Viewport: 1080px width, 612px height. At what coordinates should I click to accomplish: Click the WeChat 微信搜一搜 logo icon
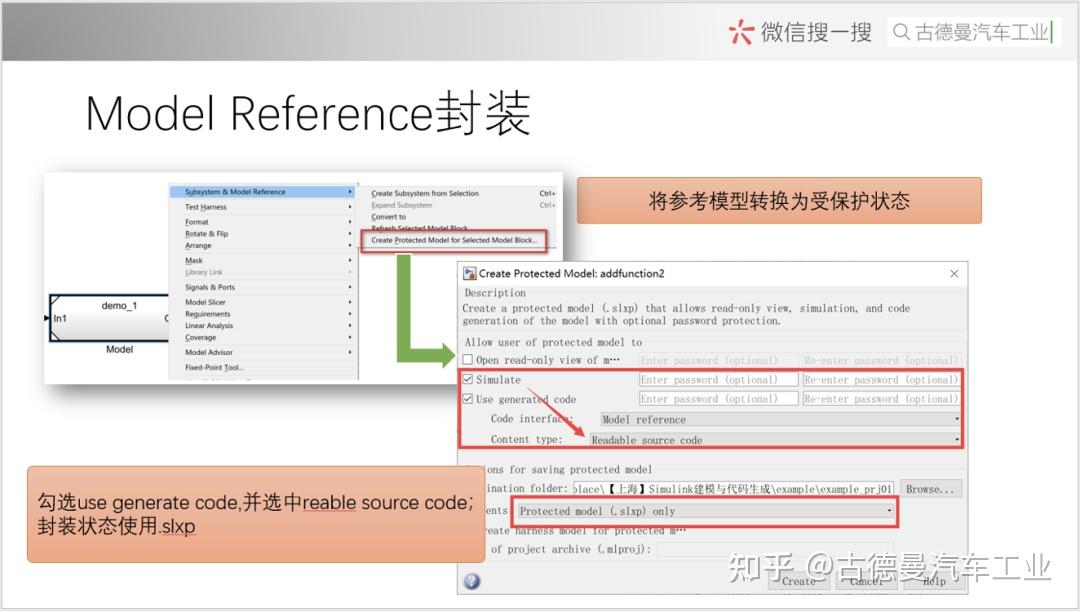(740, 31)
